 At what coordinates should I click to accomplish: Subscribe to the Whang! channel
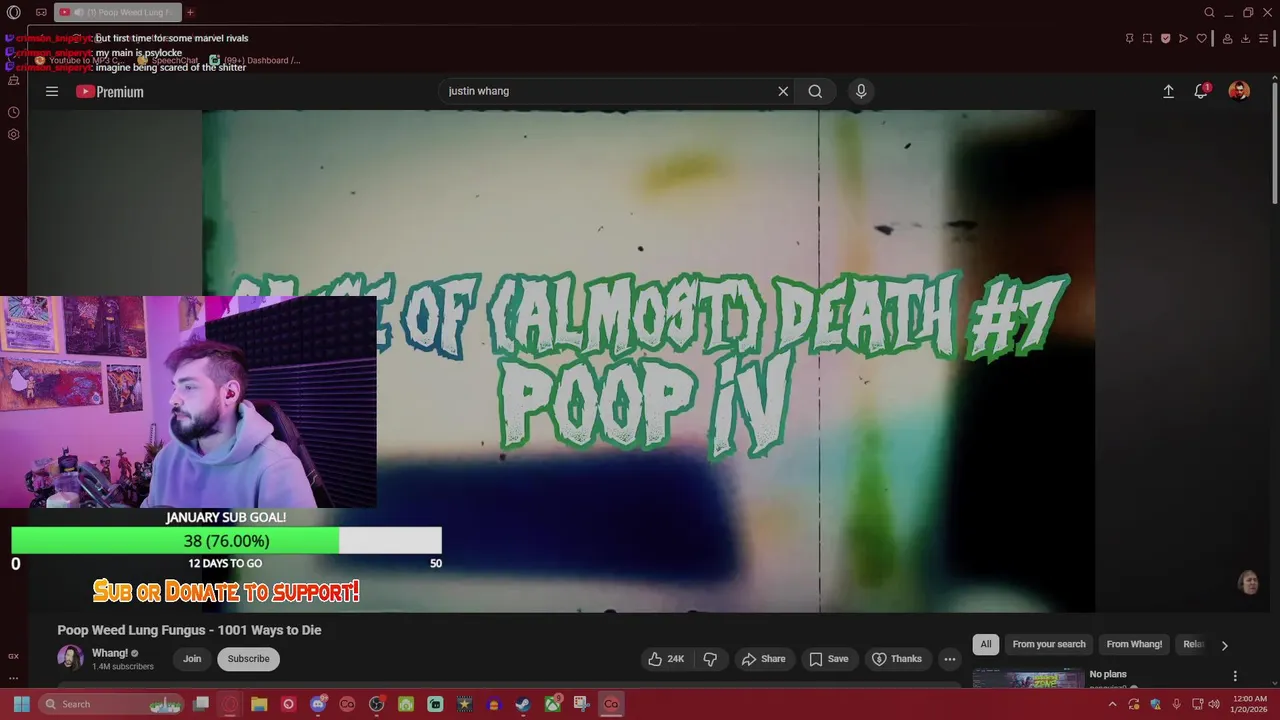click(x=248, y=659)
